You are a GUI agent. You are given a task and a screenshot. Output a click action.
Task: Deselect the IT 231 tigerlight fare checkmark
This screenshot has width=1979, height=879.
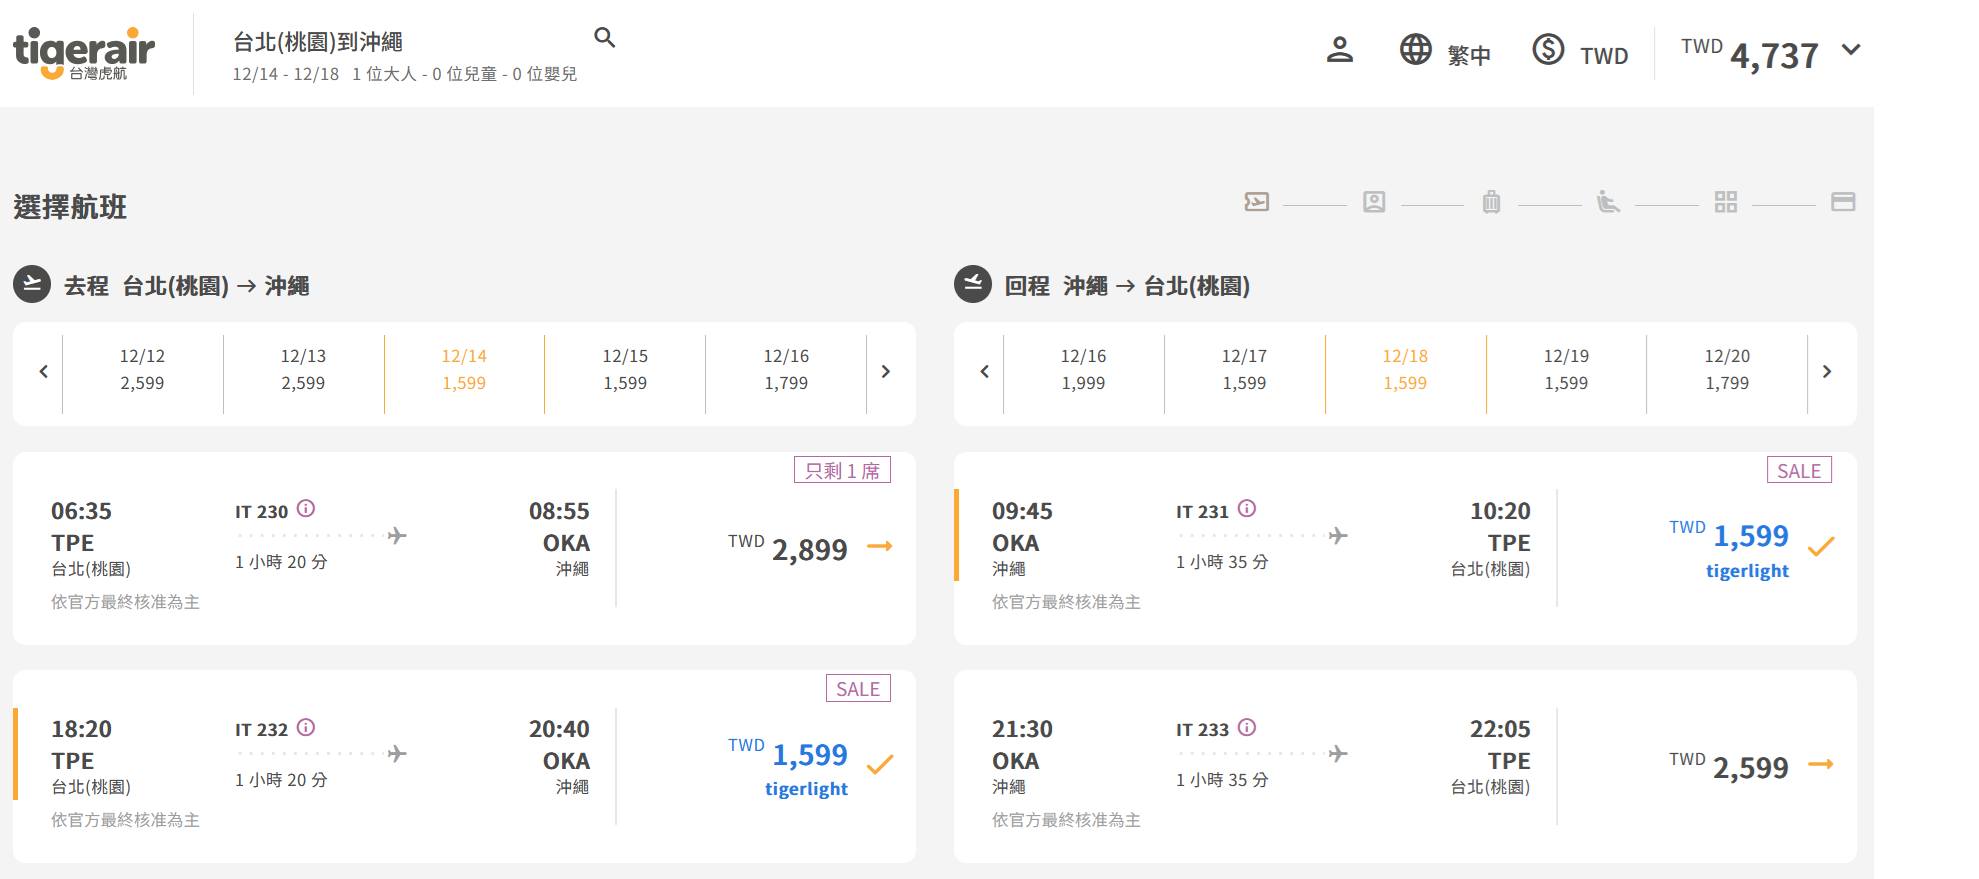1820,547
